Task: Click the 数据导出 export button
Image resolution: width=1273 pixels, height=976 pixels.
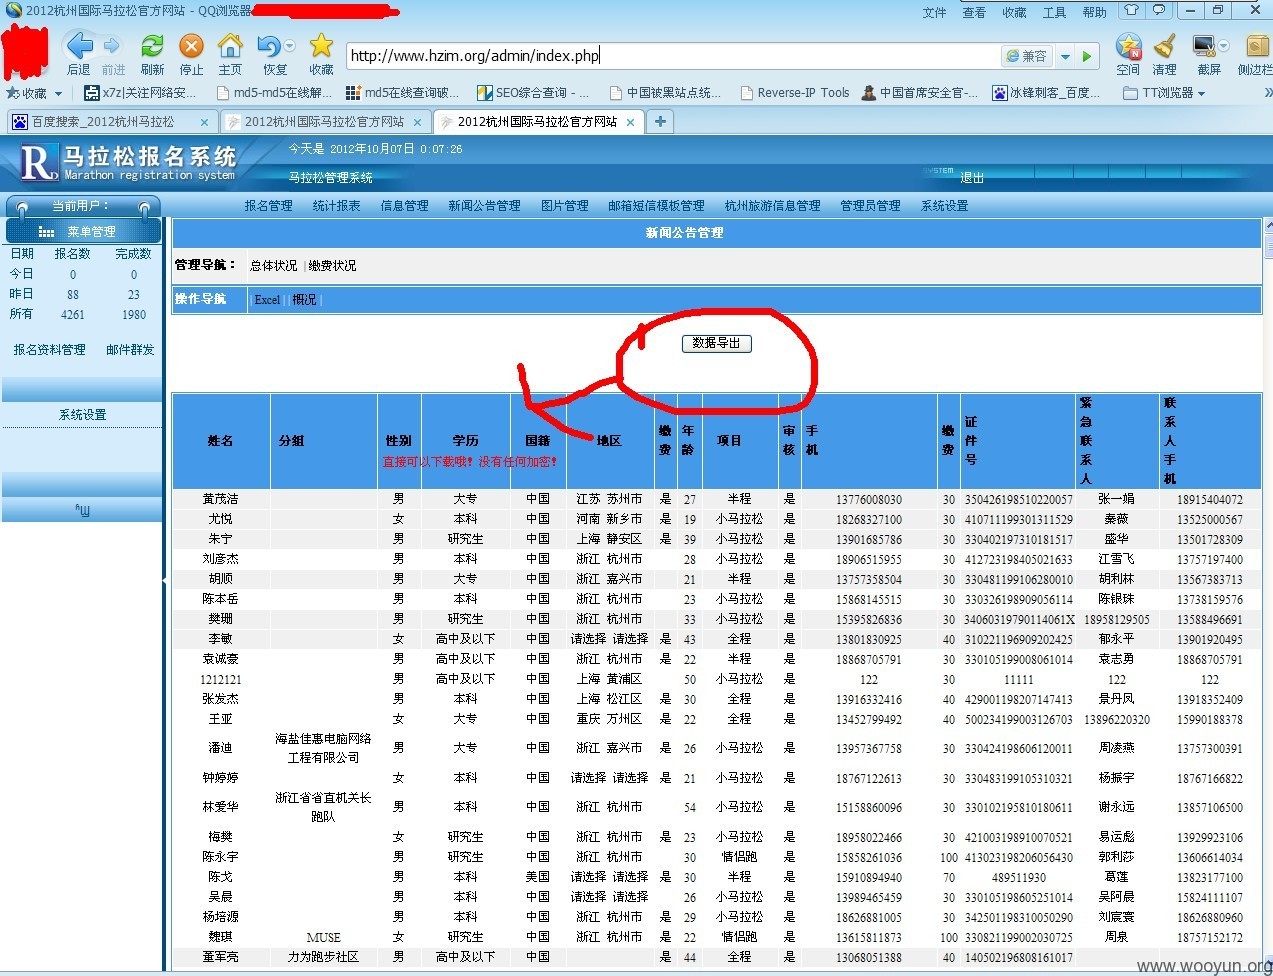Action: [x=716, y=343]
